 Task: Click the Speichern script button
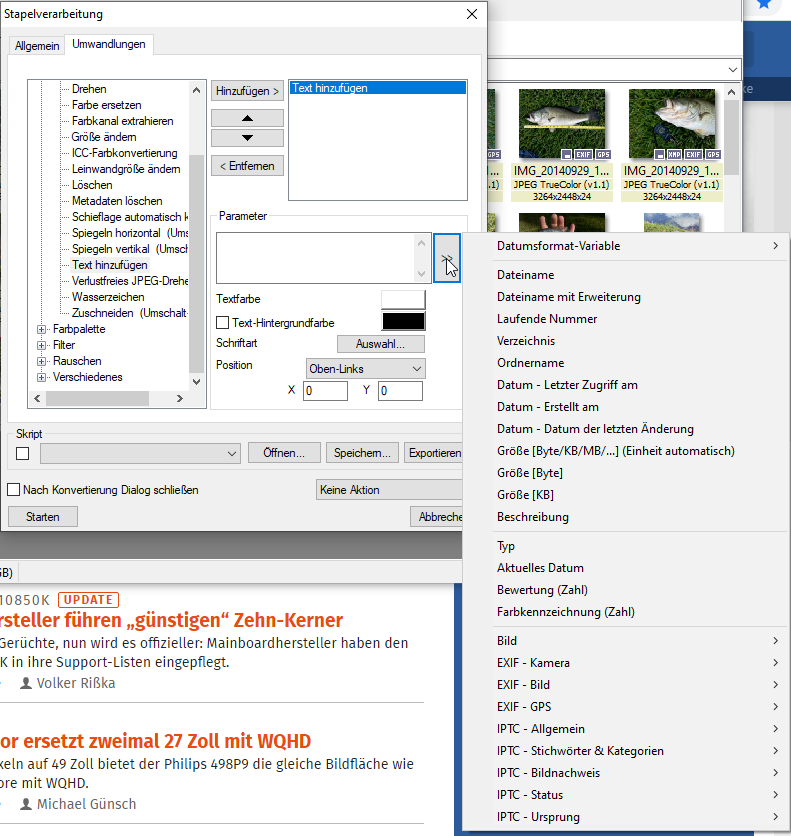[362, 453]
